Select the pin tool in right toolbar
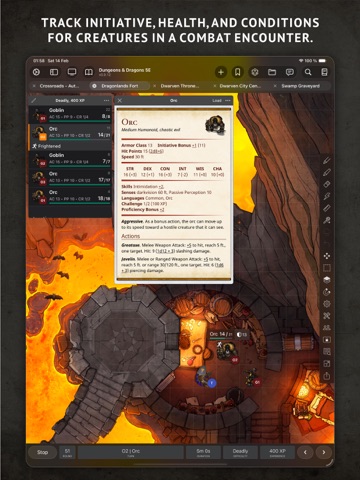The width and height of the screenshot is (360, 480). click(x=327, y=220)
